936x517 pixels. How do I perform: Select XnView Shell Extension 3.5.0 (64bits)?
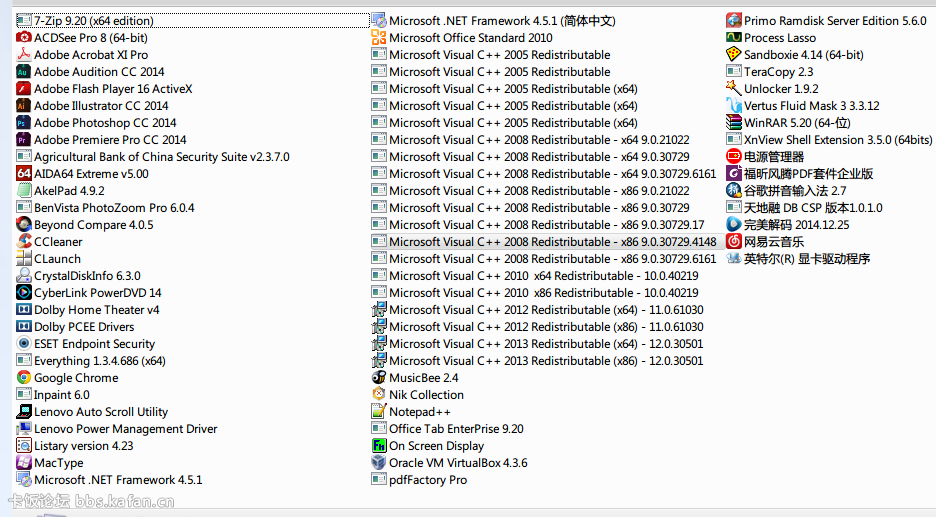[829, 140]
